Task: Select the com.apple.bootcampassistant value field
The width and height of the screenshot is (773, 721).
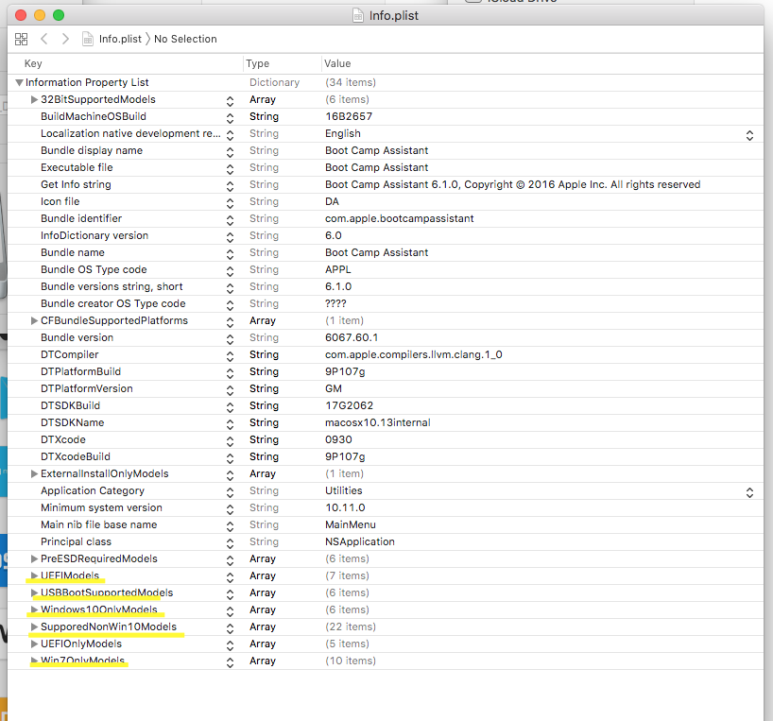Action: [399, 218]
